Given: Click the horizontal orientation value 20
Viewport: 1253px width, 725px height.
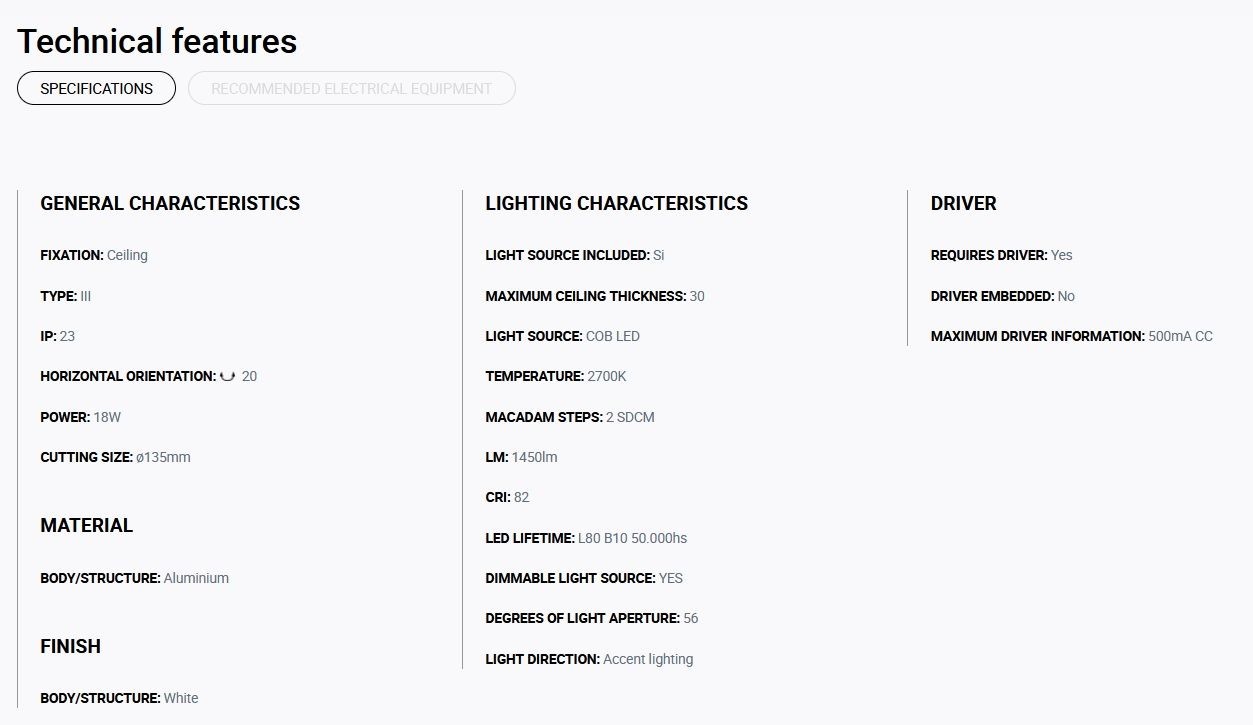Looking at the screenshot, I should (249, 376).
